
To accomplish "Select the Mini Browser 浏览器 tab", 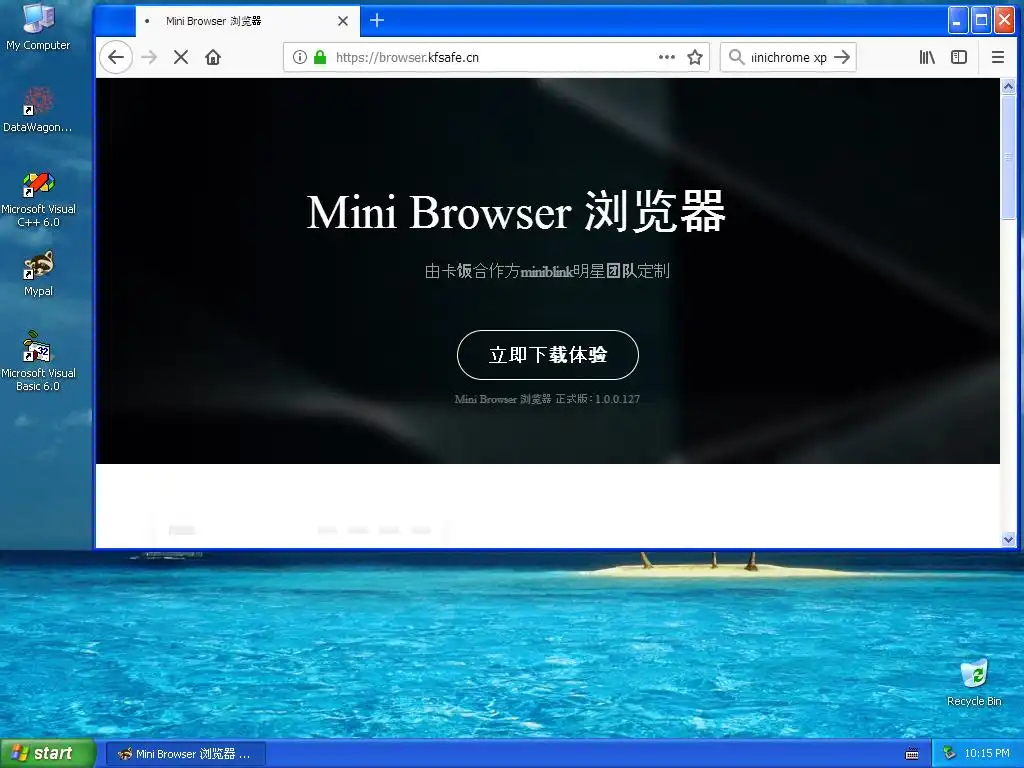I will click(248, 22).
